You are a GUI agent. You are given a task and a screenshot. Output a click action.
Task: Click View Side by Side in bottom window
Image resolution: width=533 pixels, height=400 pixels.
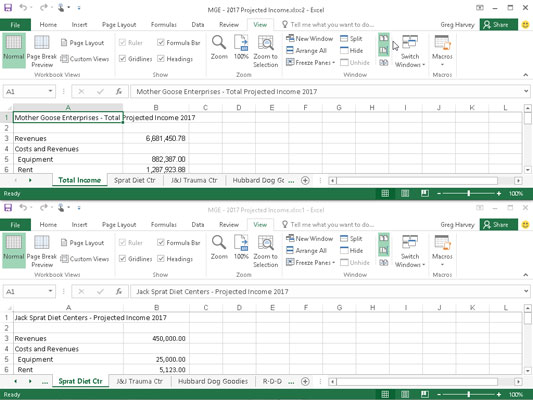coord(384,239)
